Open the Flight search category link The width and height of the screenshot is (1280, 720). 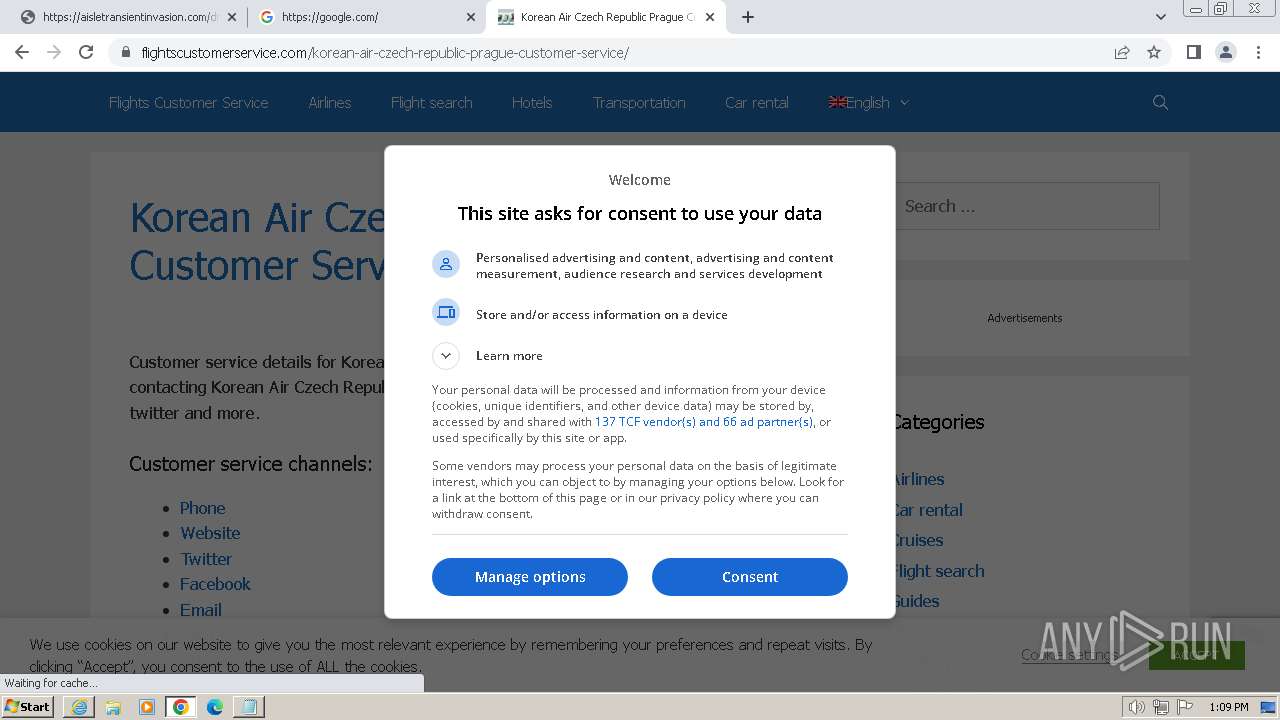[938, 571]
